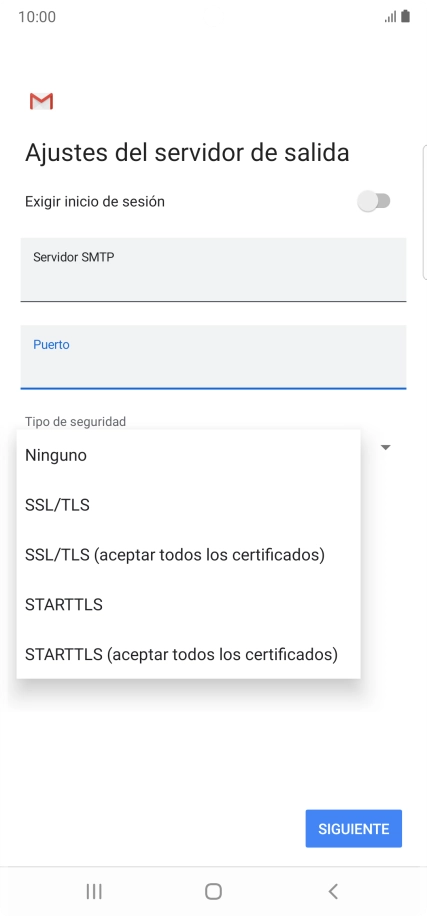
Task: Focus the Puerto input field
Action: (x=213, y=356)
